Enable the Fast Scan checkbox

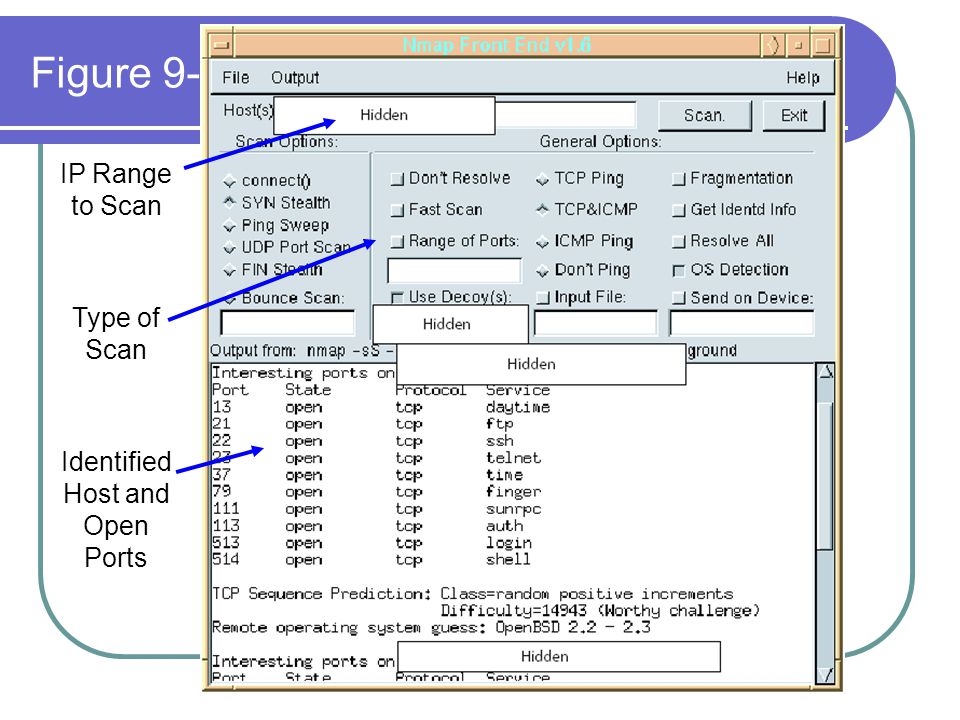pos(397,211)
